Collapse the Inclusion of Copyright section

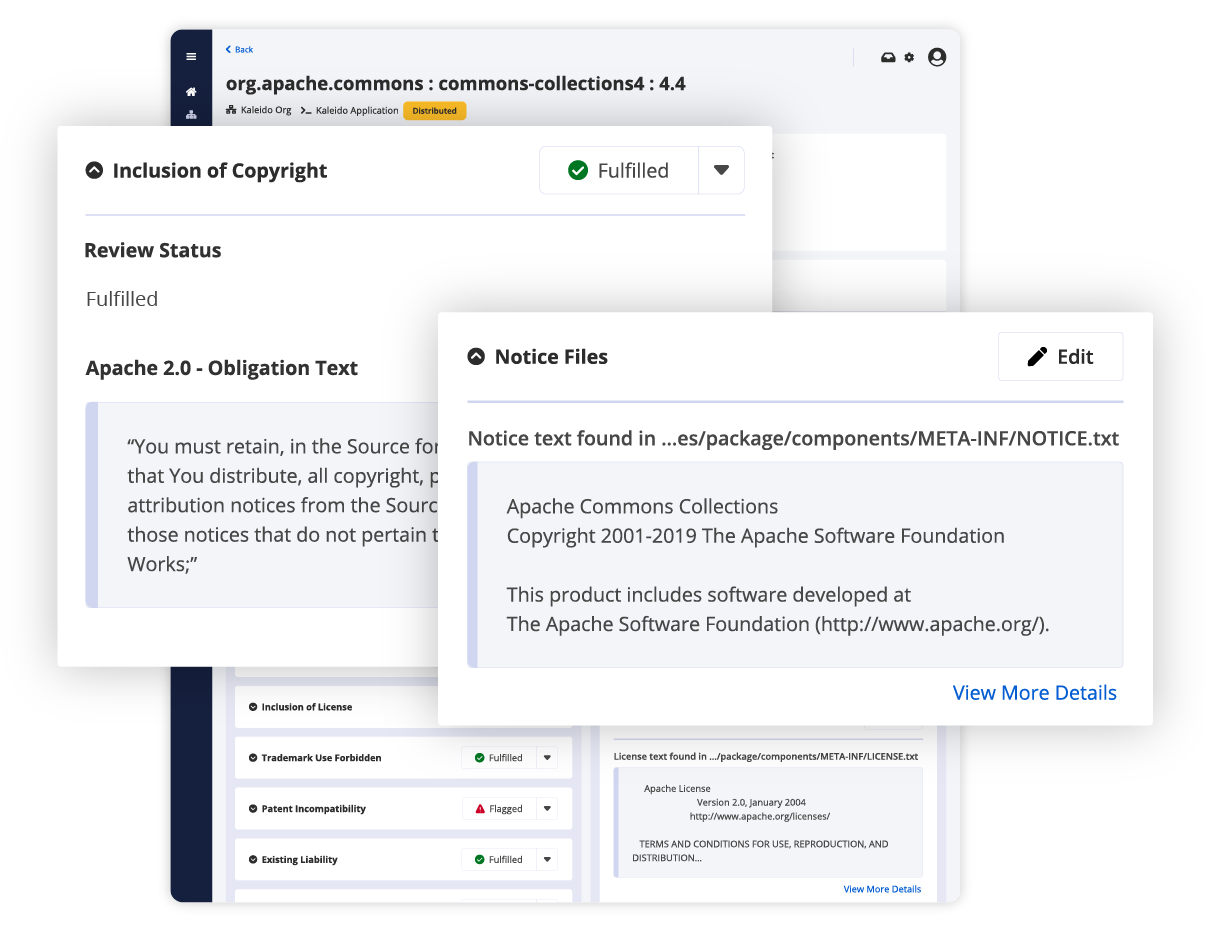(94, 171)
